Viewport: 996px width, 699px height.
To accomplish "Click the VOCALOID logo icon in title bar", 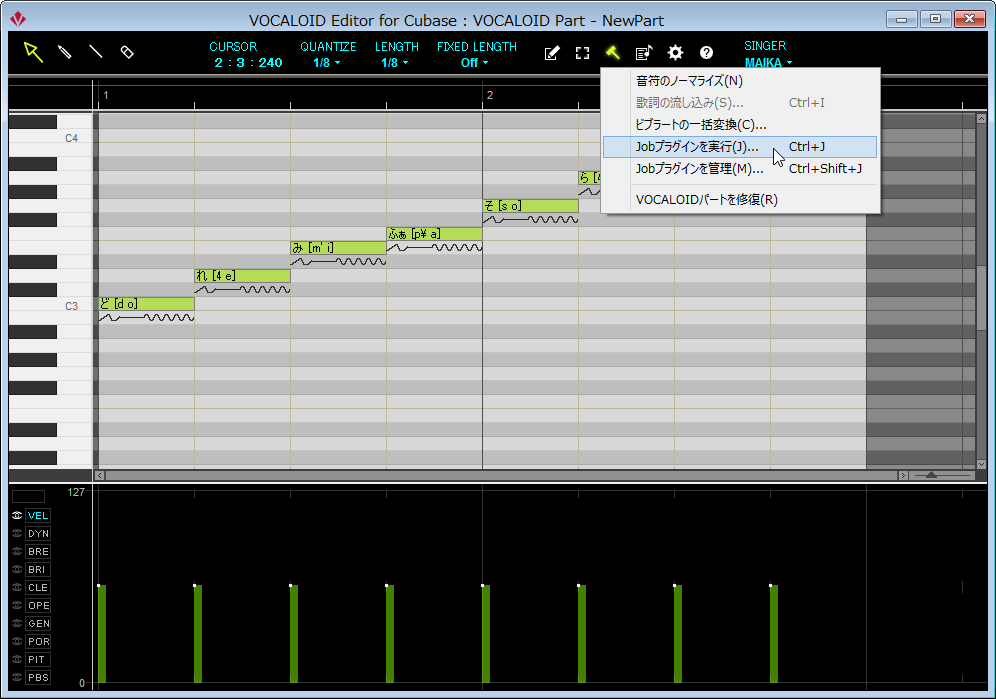I will [x=18, y=19].
